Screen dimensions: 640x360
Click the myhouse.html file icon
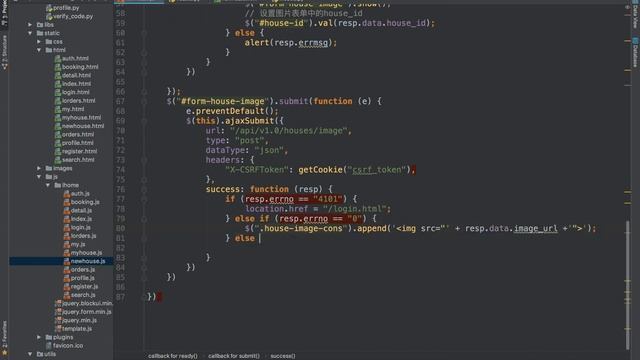(x=58, y=118)
